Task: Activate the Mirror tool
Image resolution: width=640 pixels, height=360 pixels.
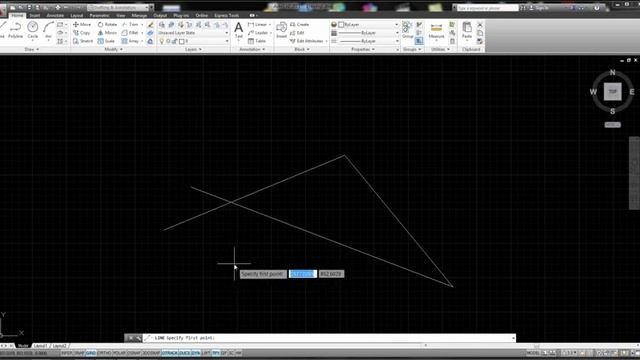Action: point(107,33)
